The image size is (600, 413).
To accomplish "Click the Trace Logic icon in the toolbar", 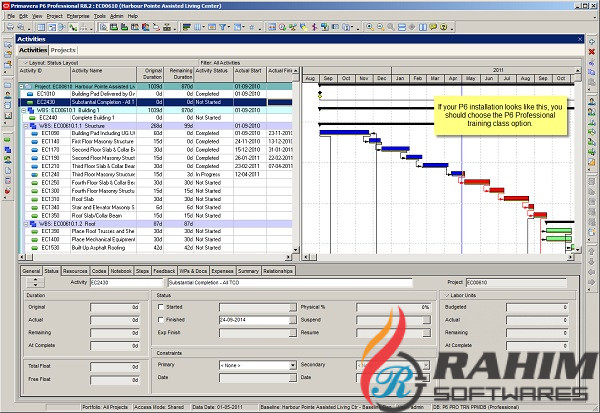I will [x=156, y=27].
